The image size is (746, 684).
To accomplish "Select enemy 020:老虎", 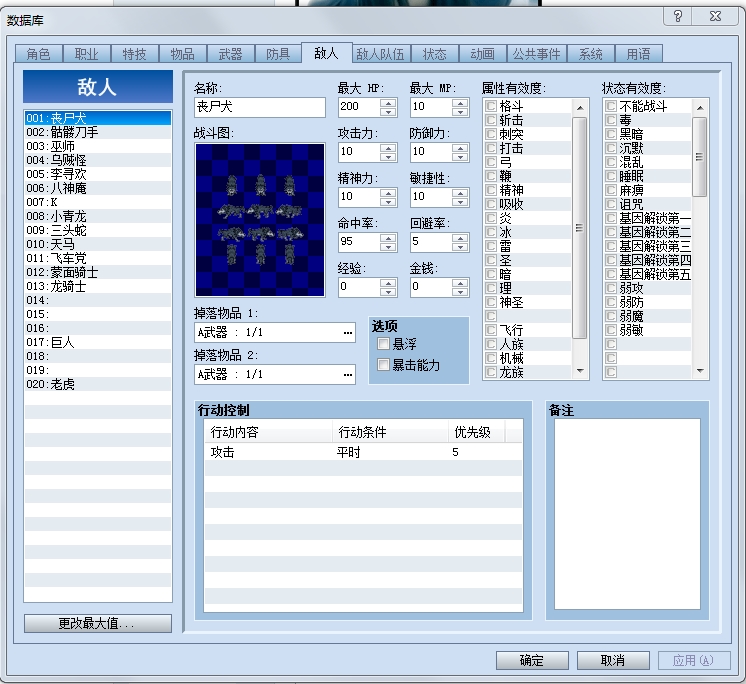I will pos(98,384).
